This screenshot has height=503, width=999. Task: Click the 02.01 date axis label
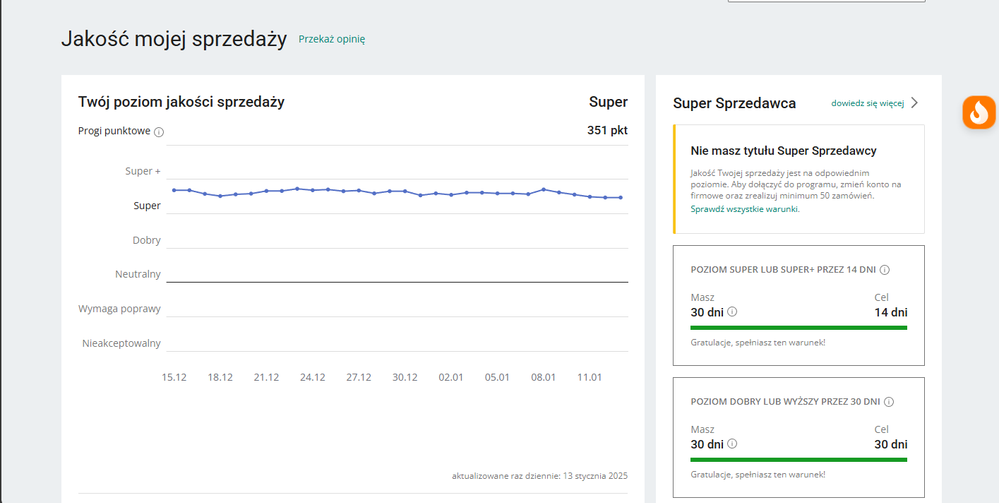click(x=451, y=377)
